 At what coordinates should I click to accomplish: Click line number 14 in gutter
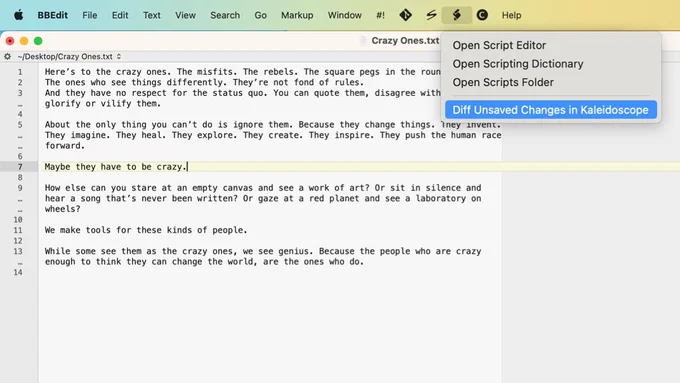point(18,273)
